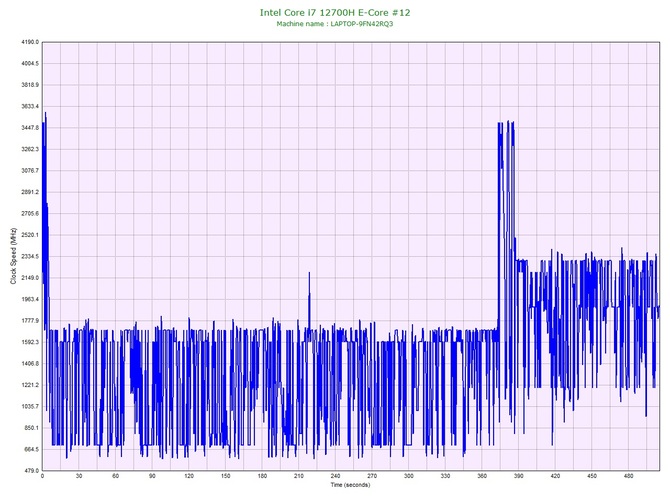Click the 240 seconds x-axis tick label
This screenshot has height=502, width=670.
pyautogui.click(x=335, y=476)
